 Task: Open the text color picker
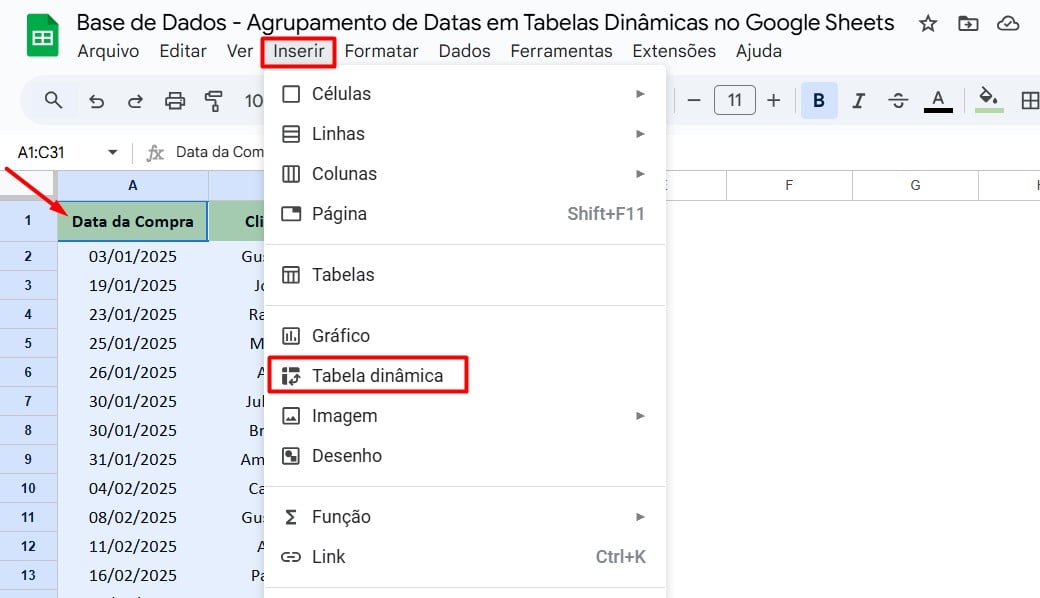[x=938, y=101]
